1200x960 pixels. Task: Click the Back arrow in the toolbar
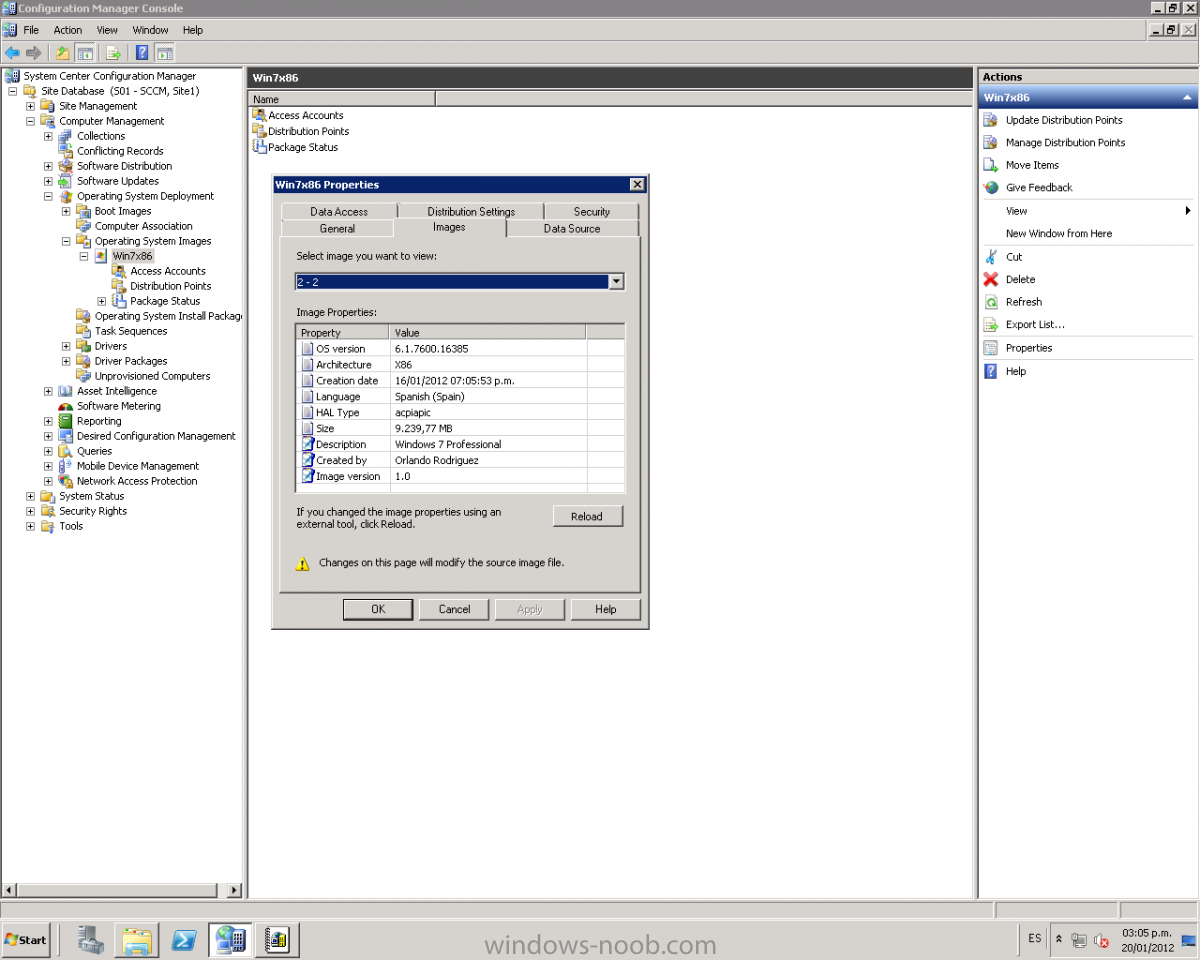(12, 53)
